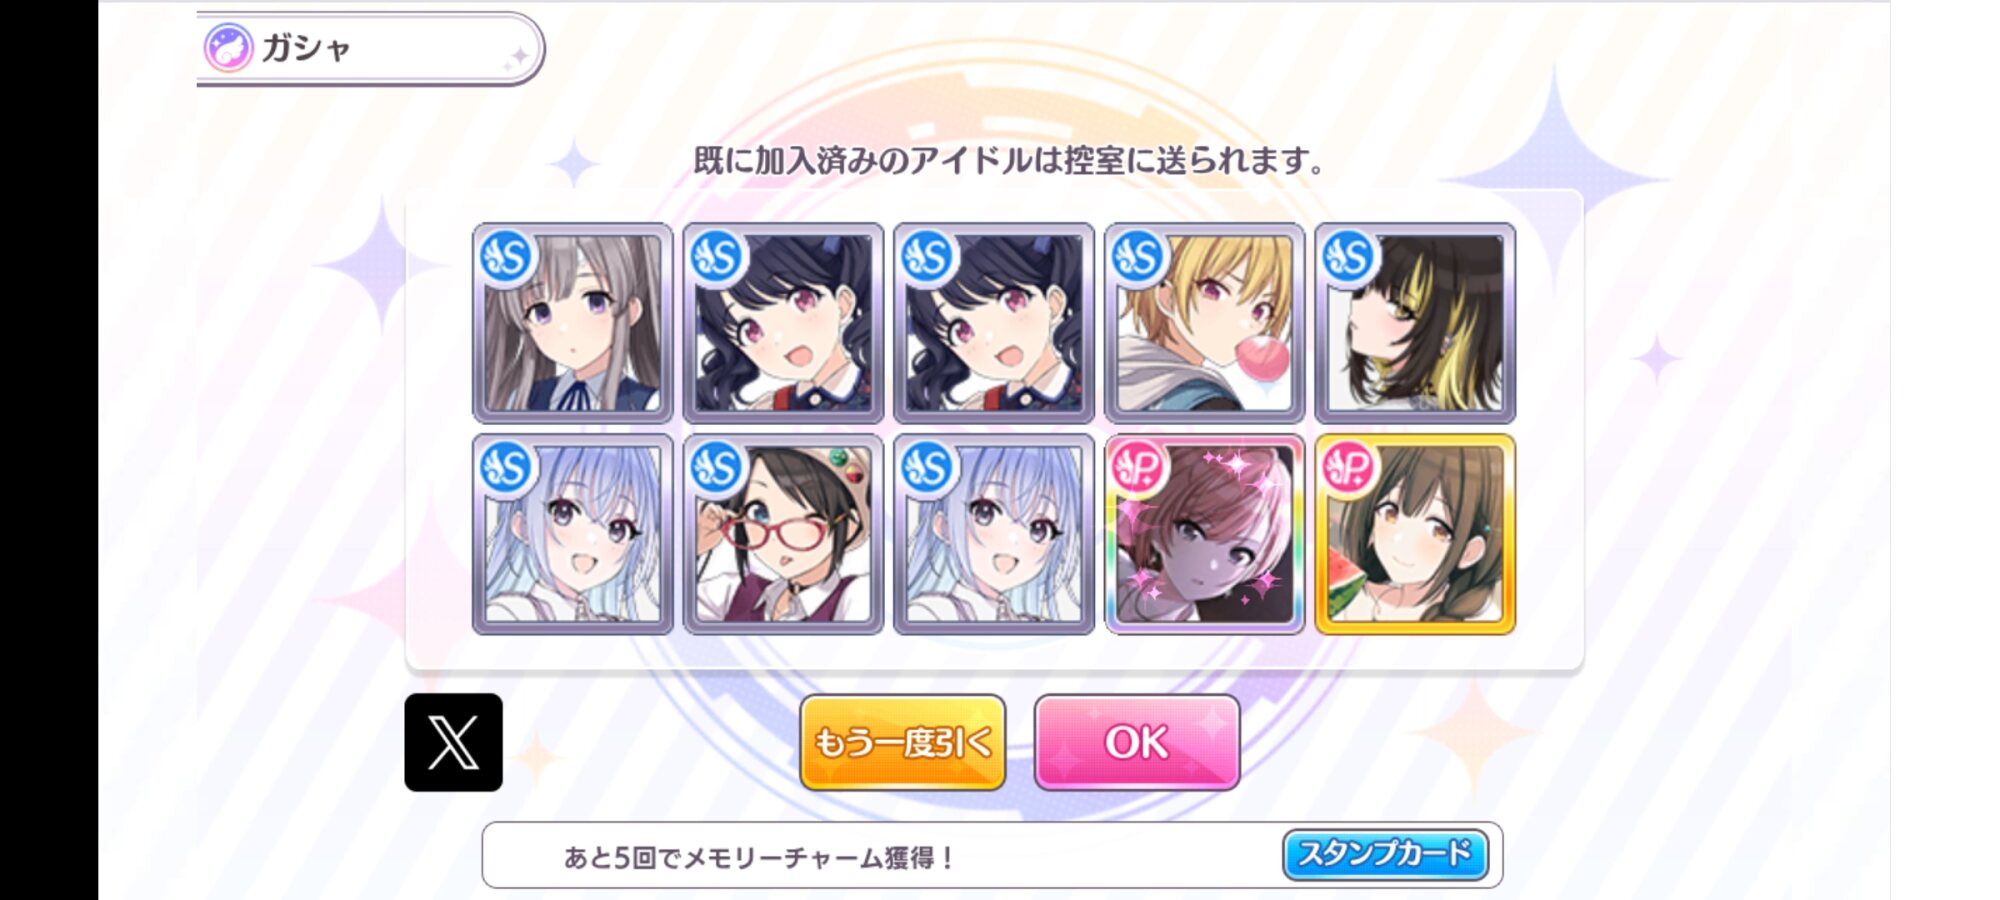Click S badge on black-yellow hair idol card
Viewport: 2000px width, 900px height.
point(1348,257)
